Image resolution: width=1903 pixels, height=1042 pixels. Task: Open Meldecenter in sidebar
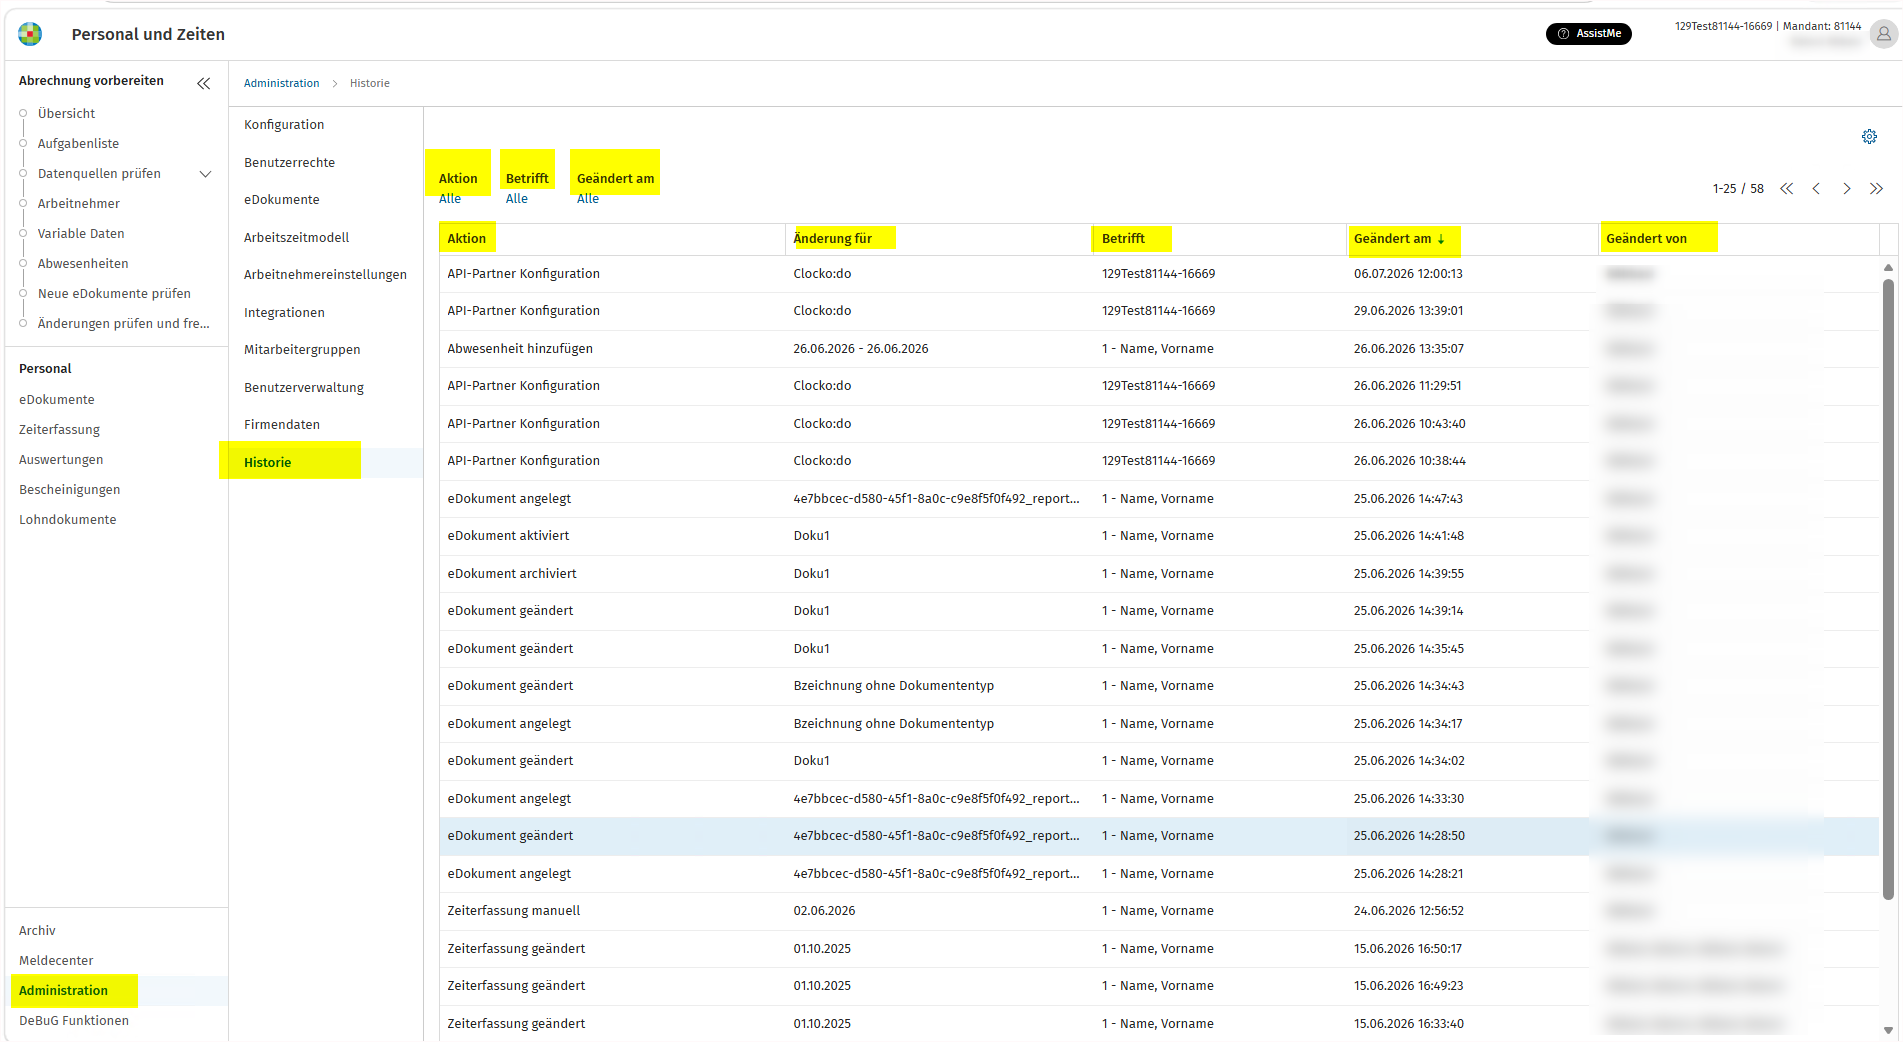coord(56,961)
